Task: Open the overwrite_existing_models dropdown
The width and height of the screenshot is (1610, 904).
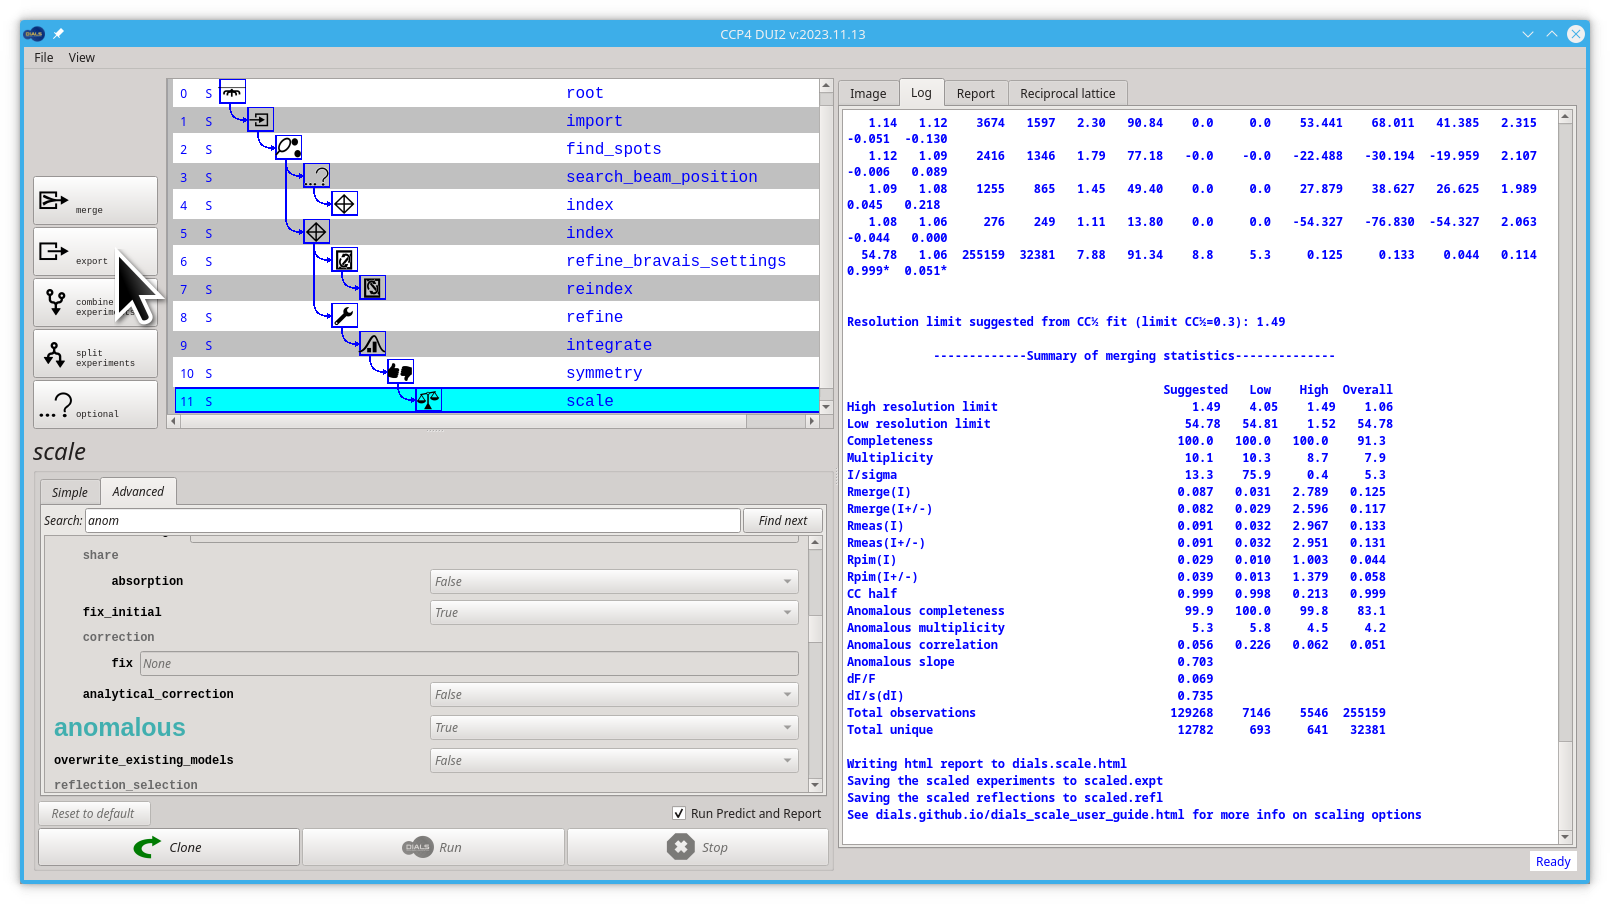Action: [x=614, y=761]
